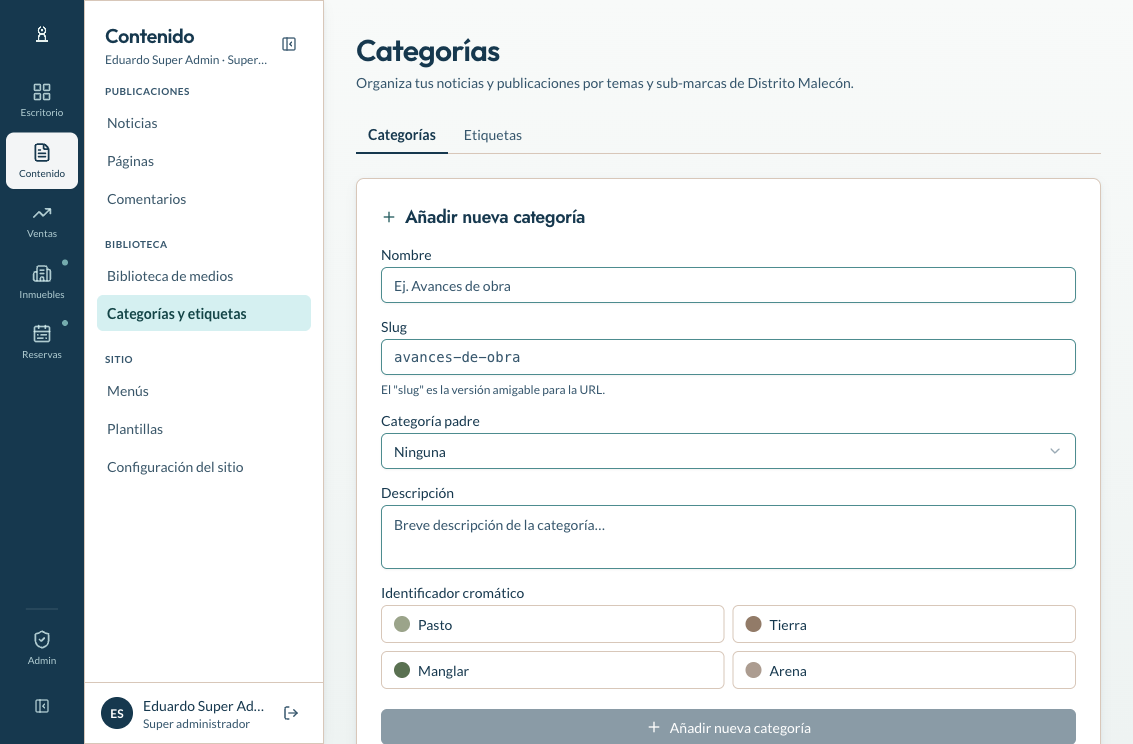1133x744 pixels.
Task: Expand the Categoría padre dropdown
Action: [x=728, y=451]
